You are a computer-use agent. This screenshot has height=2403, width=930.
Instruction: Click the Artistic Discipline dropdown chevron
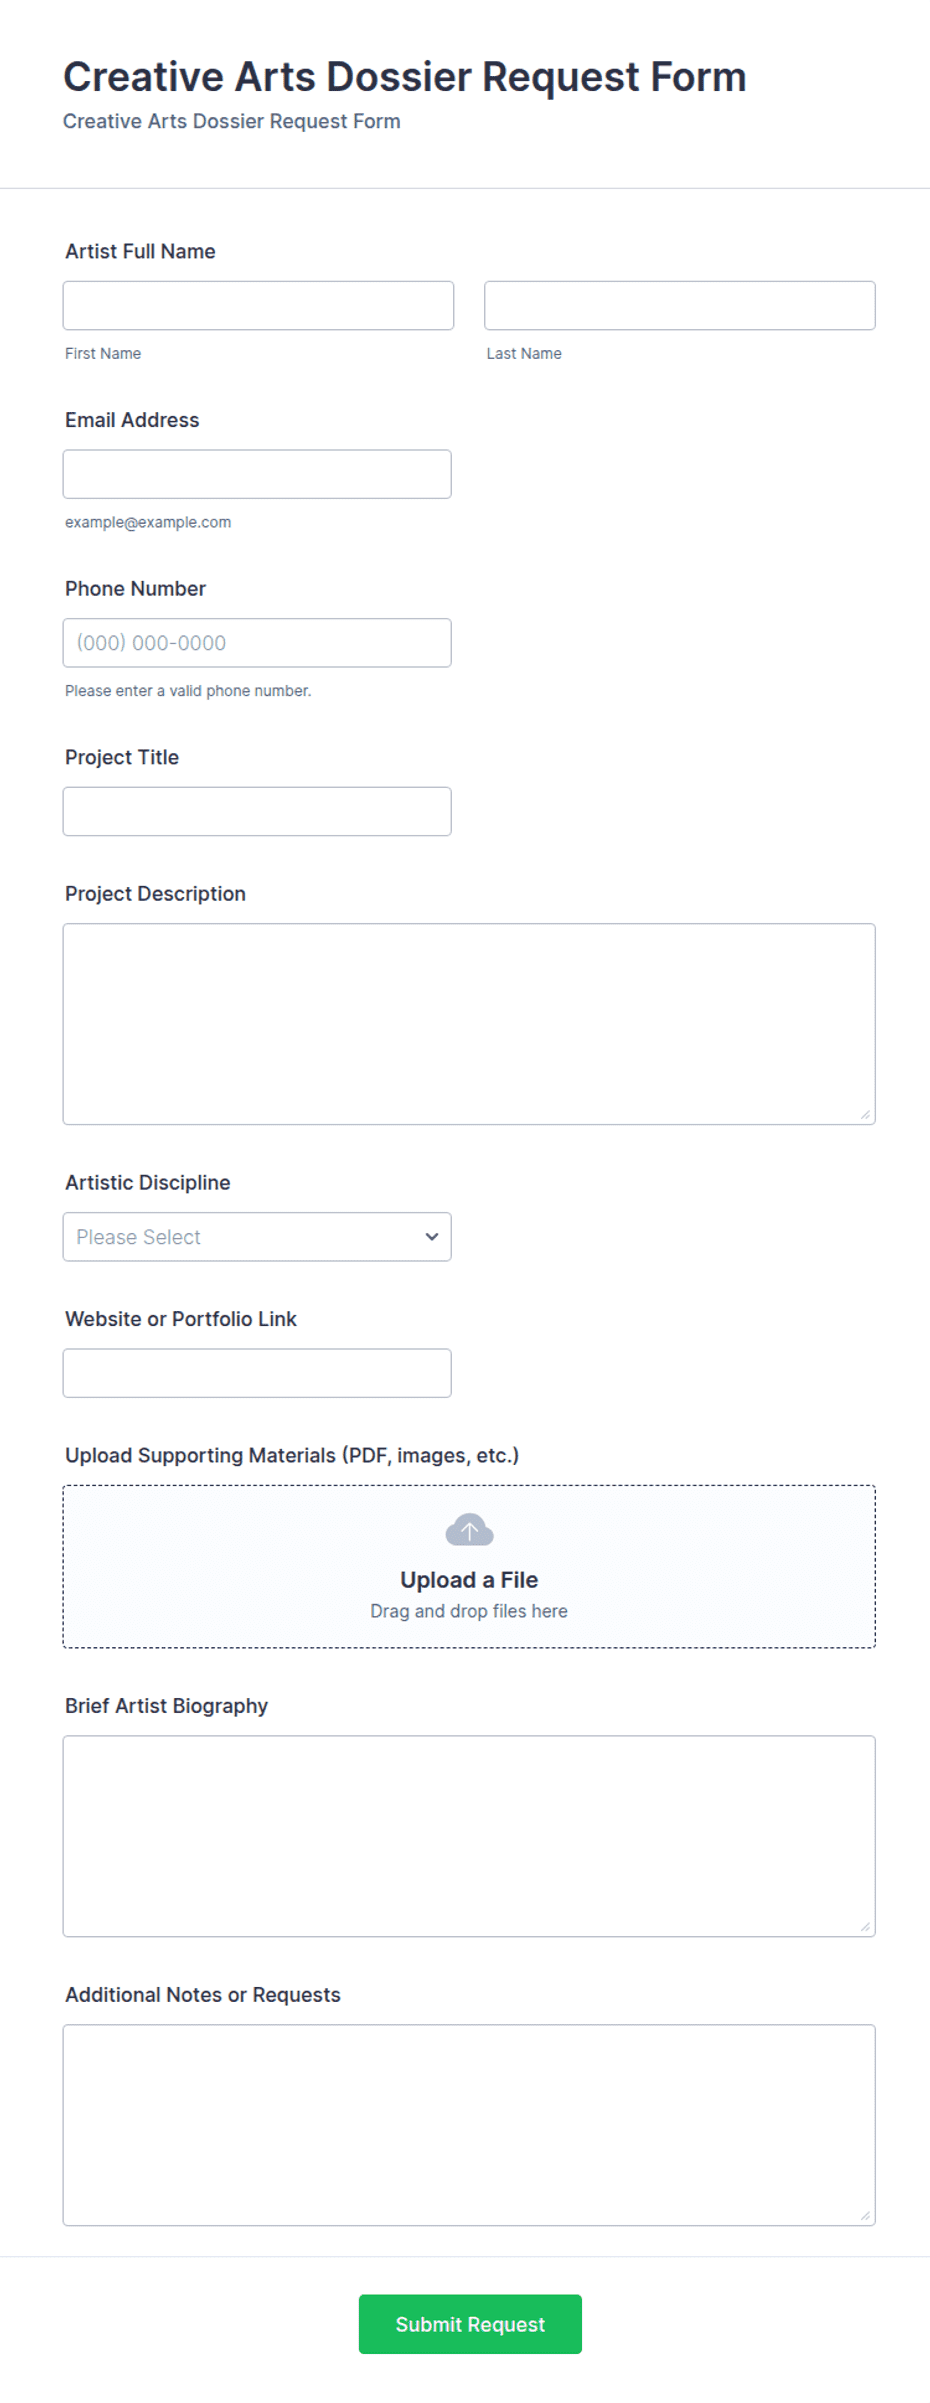click(x=432, y=1237)
